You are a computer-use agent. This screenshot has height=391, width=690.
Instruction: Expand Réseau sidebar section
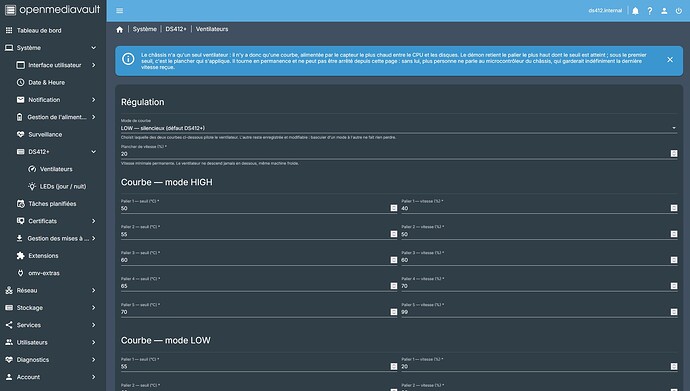(53, 290)
